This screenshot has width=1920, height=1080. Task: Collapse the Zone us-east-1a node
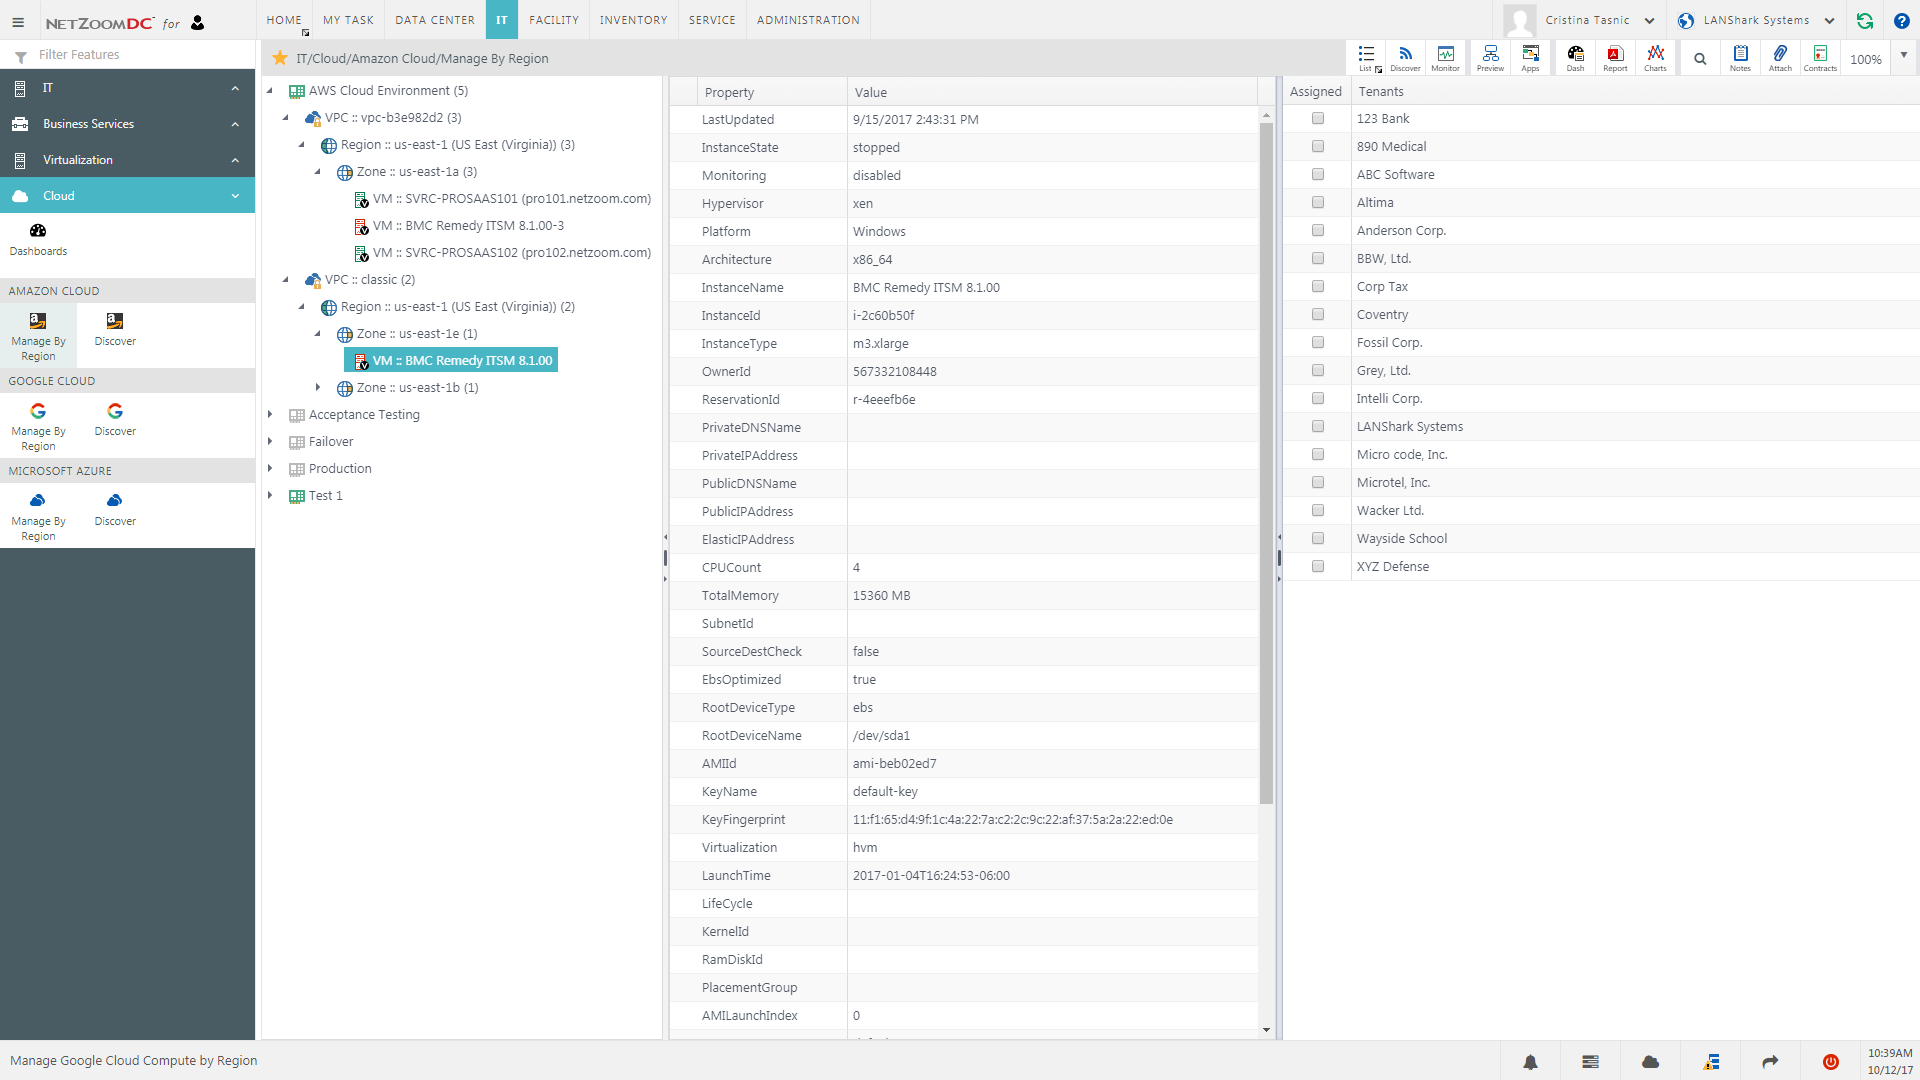click(x=318, y=172)
